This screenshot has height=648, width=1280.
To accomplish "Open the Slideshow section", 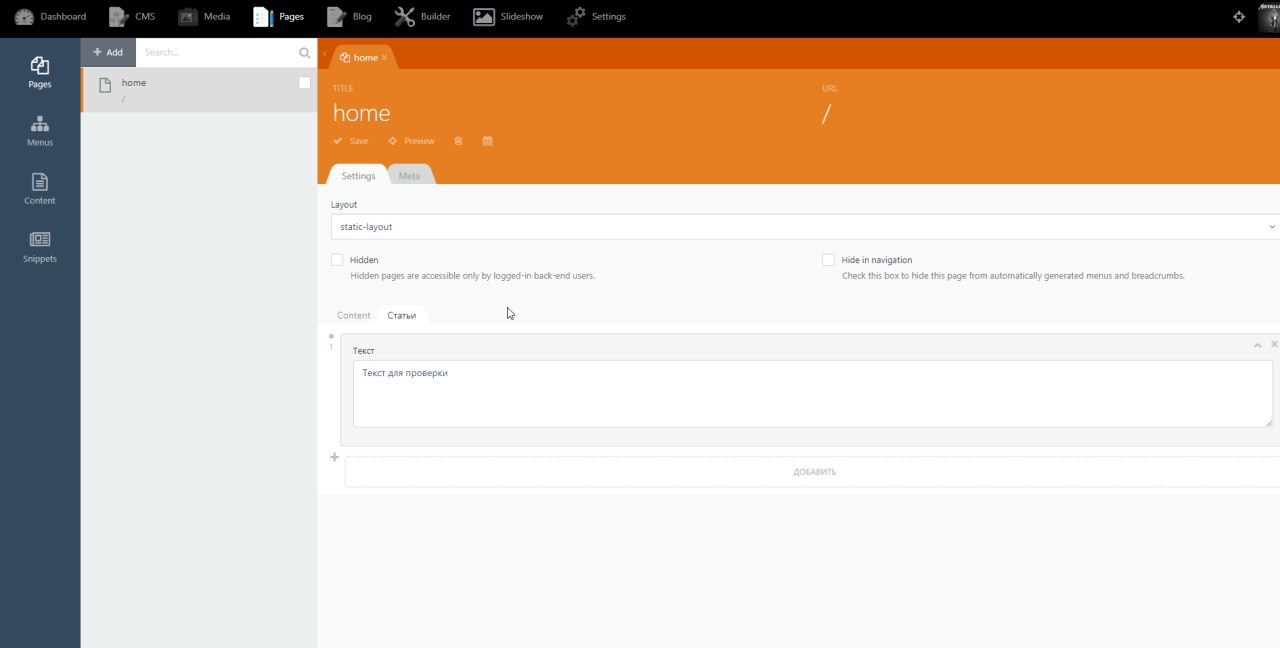I will coord(508,17).
